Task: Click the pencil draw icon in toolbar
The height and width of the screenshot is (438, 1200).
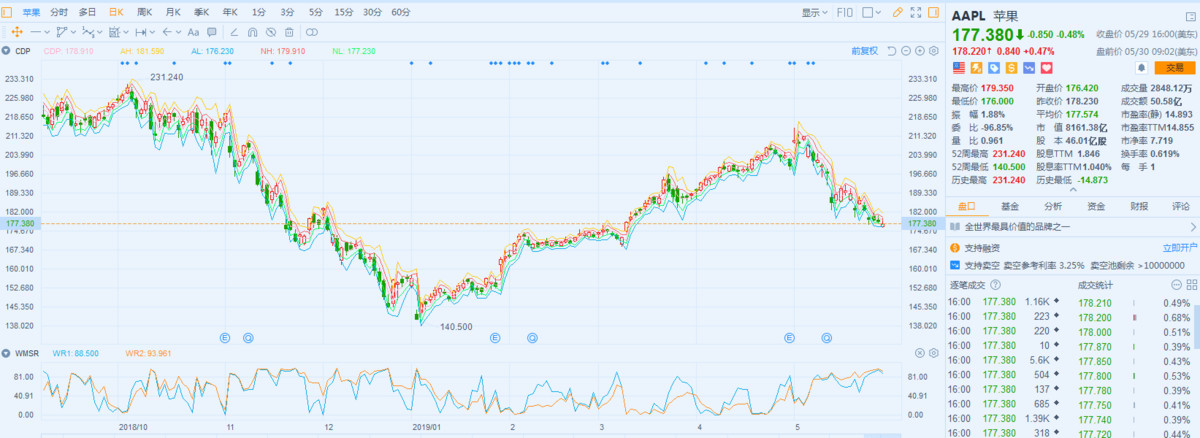Action: 896,12
